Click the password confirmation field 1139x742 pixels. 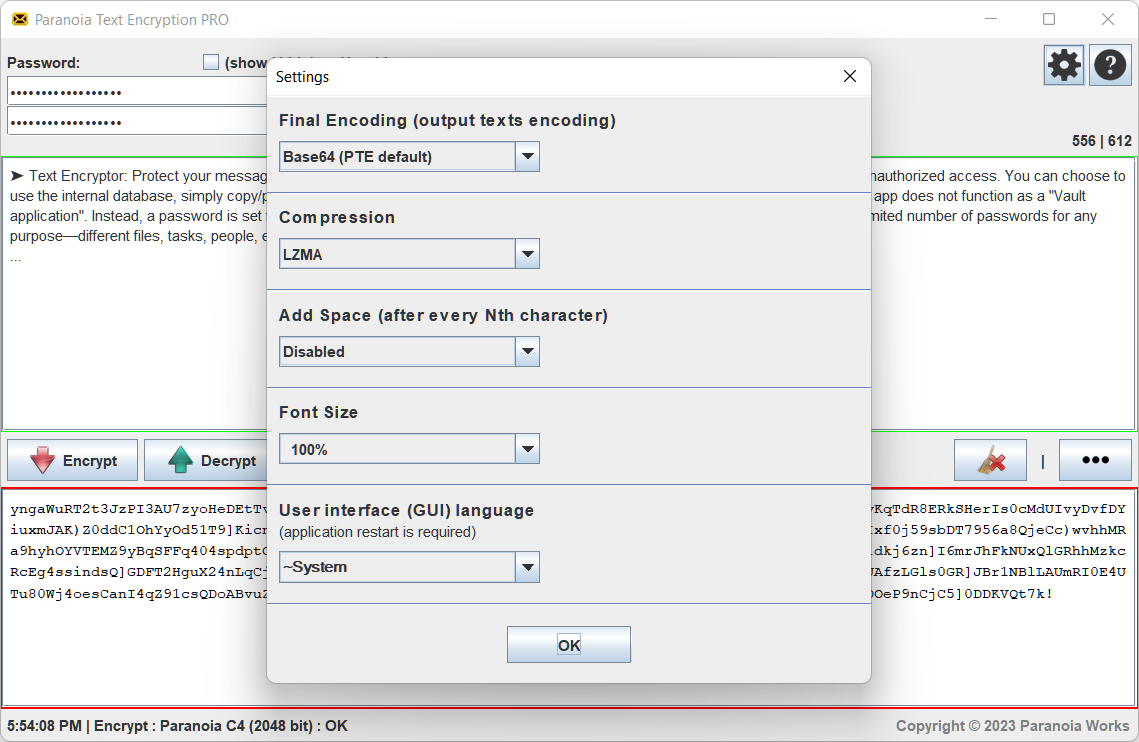[x=120, y=120]
